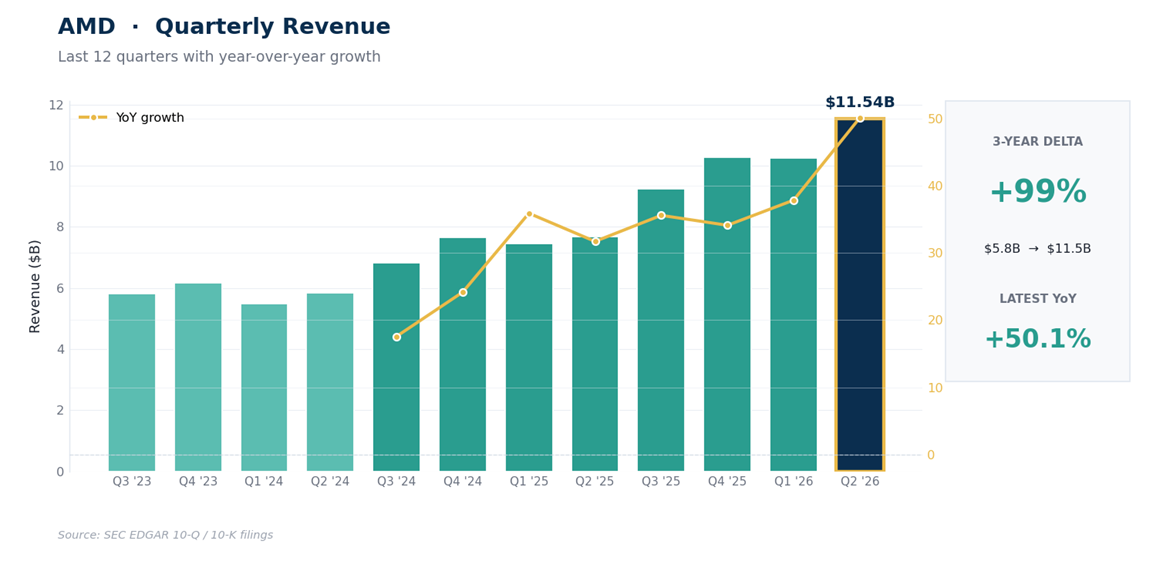Select the Q2 '25 revenue bar
The height and width of the screenshot is (561, 1153).
tap(595, 354)
